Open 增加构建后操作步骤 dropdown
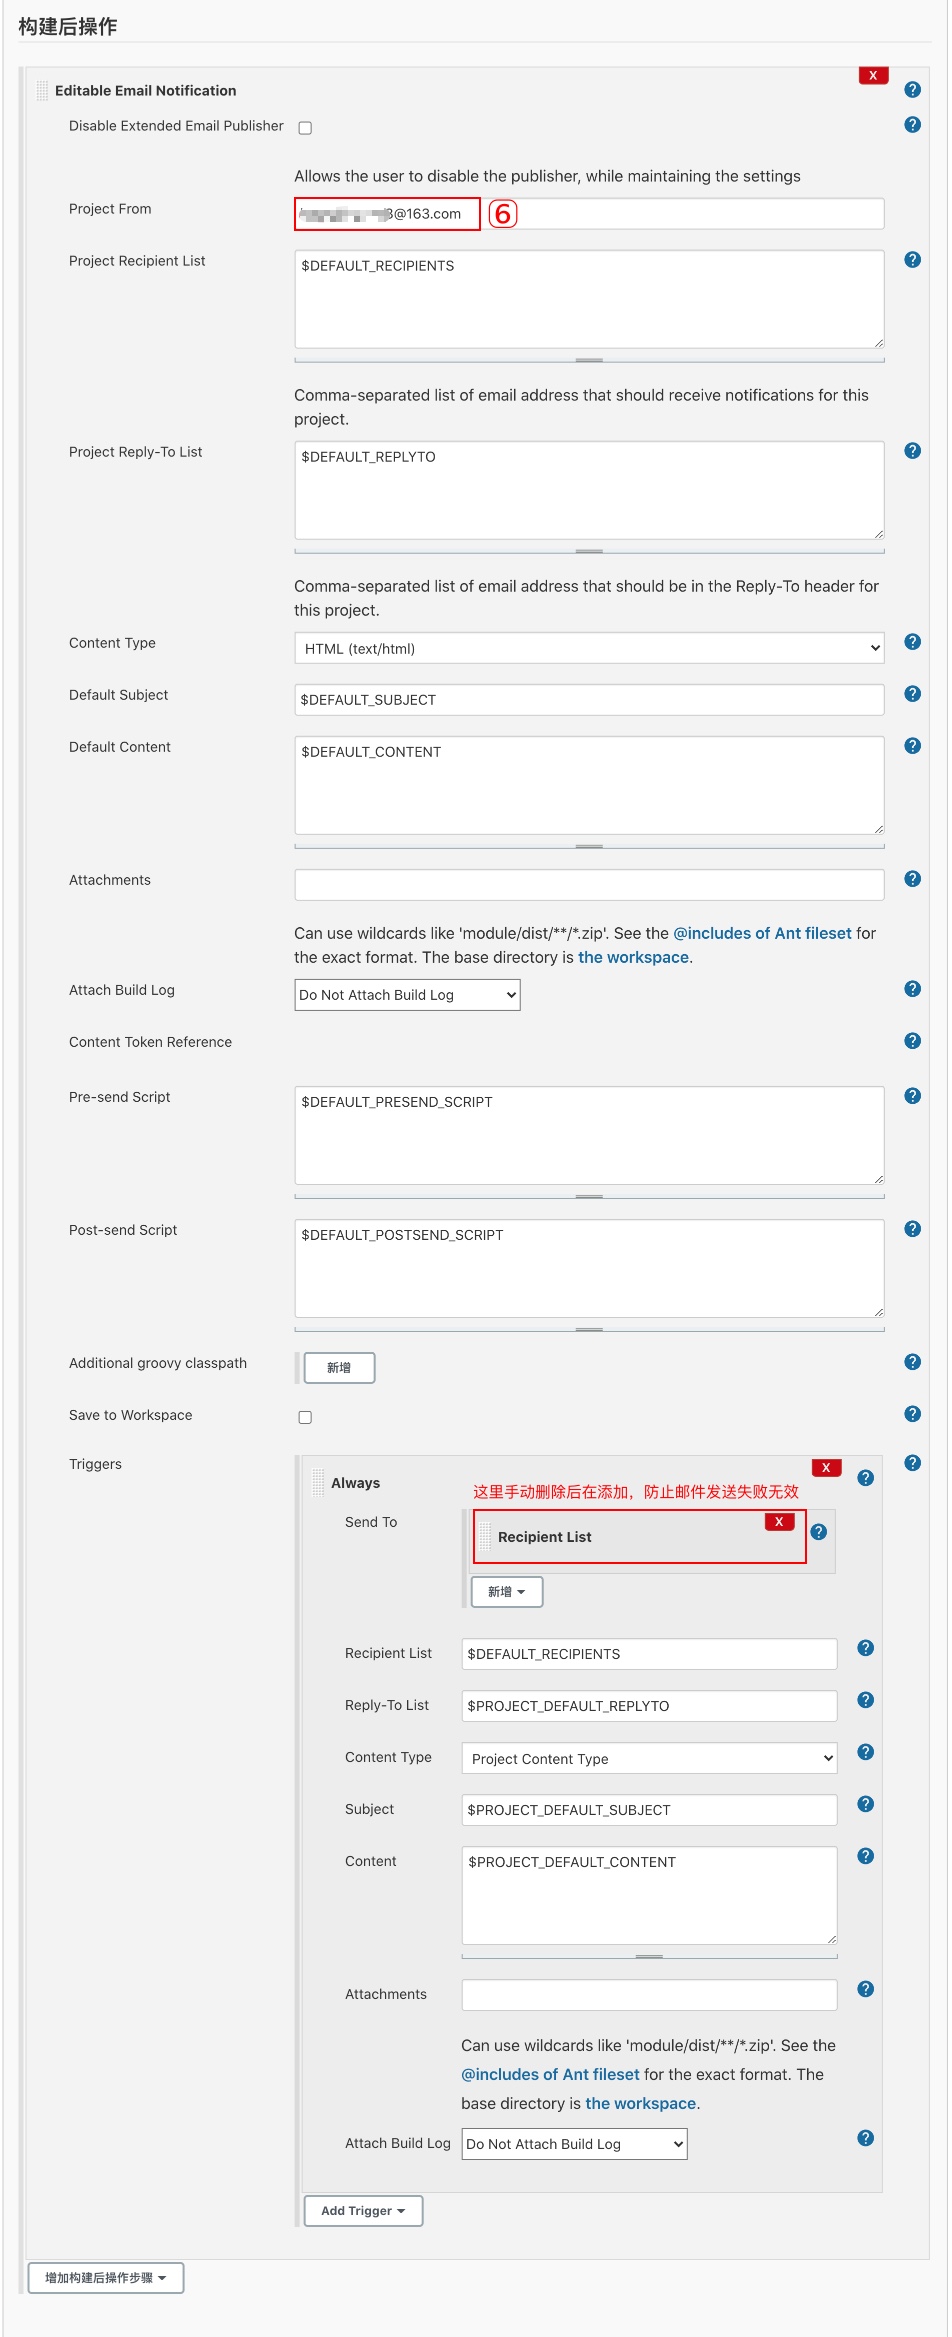Viewport: 952px width, 2337px height. point(106,2278)
